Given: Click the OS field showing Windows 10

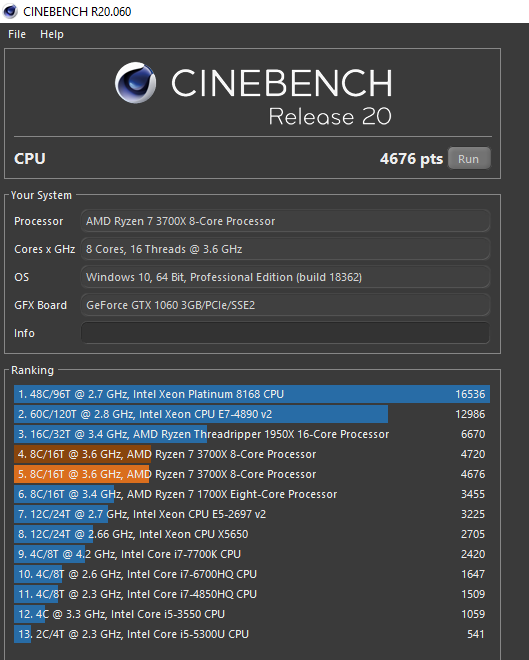Looking at the screenshot, I should pos(285,277).
